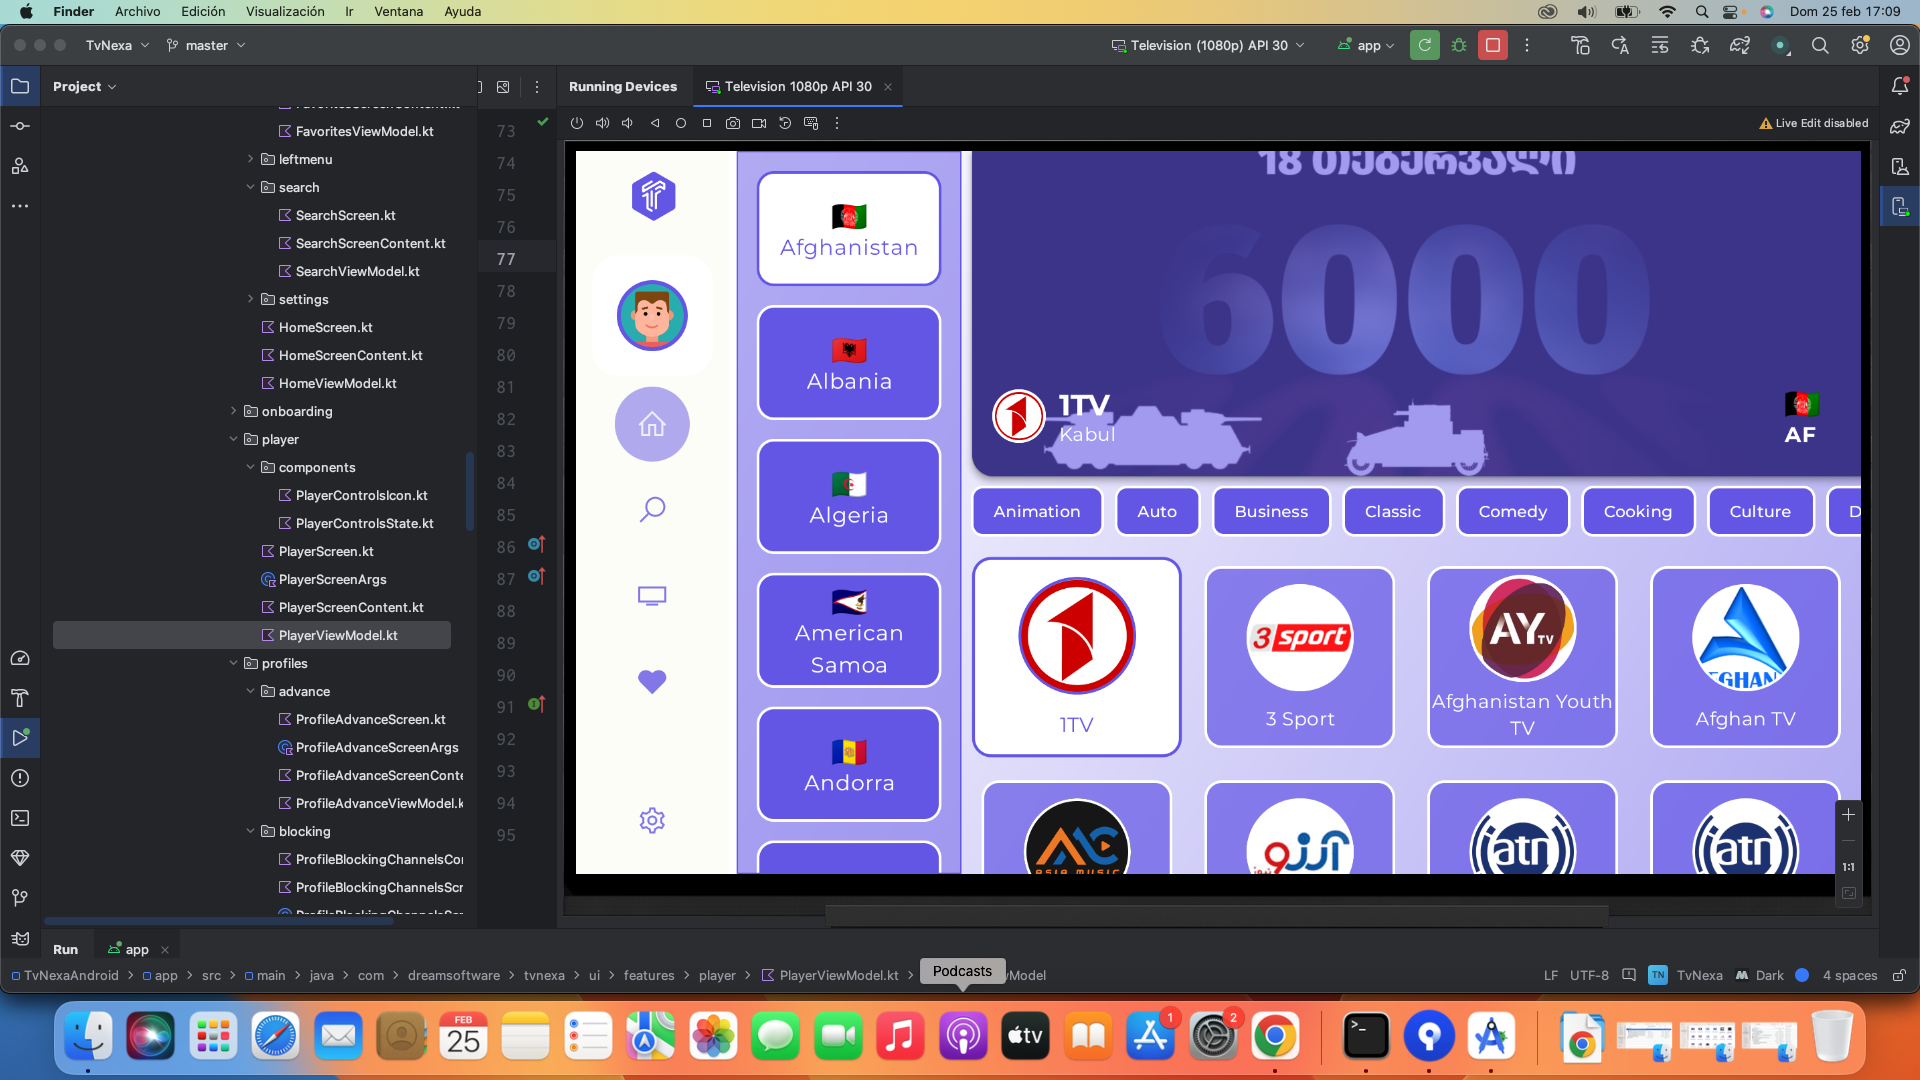Click the red Stop app button

(1492, 45)
